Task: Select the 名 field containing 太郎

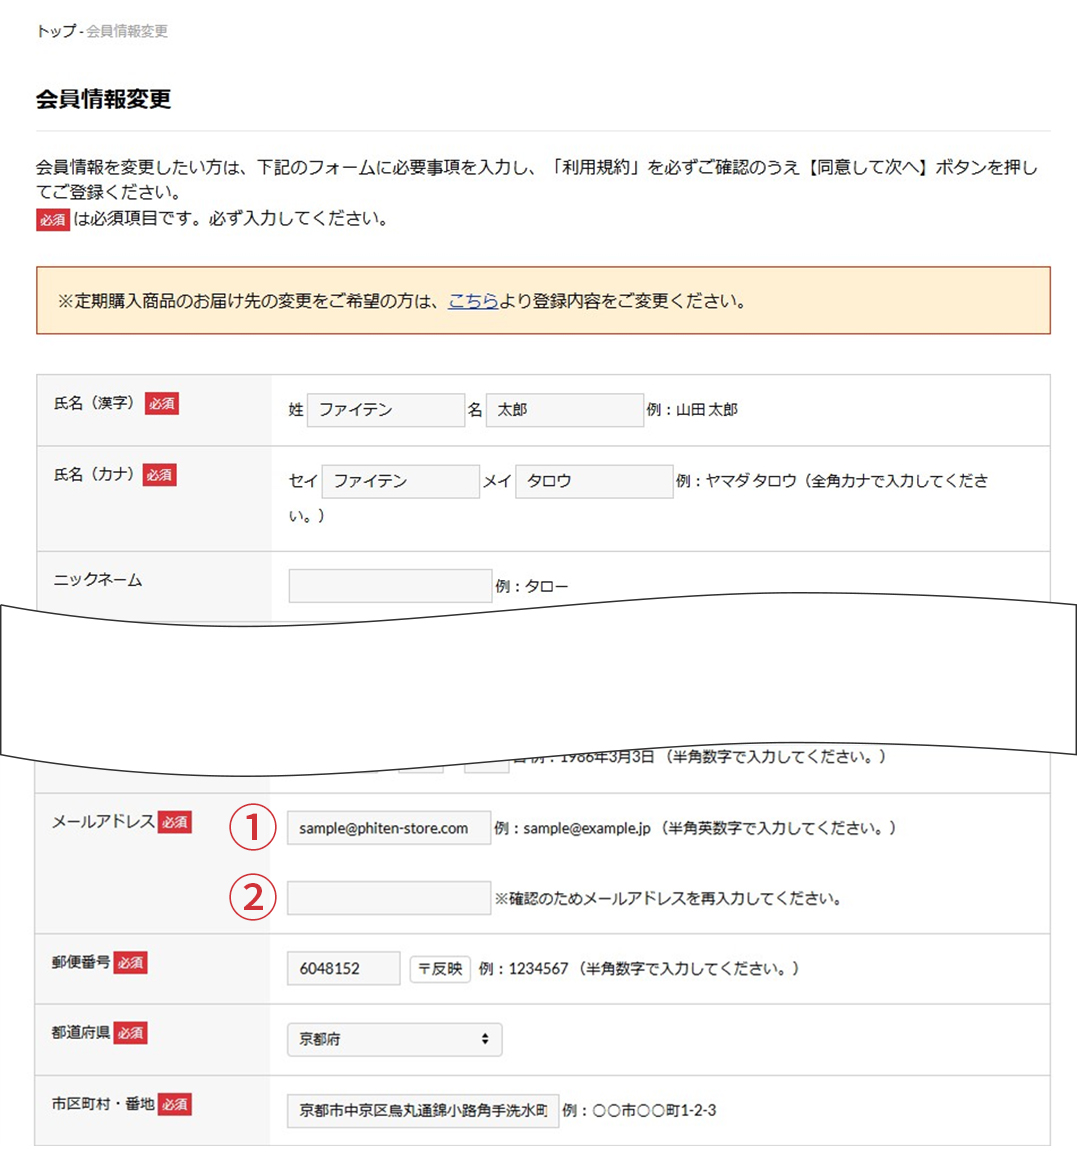Action: tap(564, 410)
